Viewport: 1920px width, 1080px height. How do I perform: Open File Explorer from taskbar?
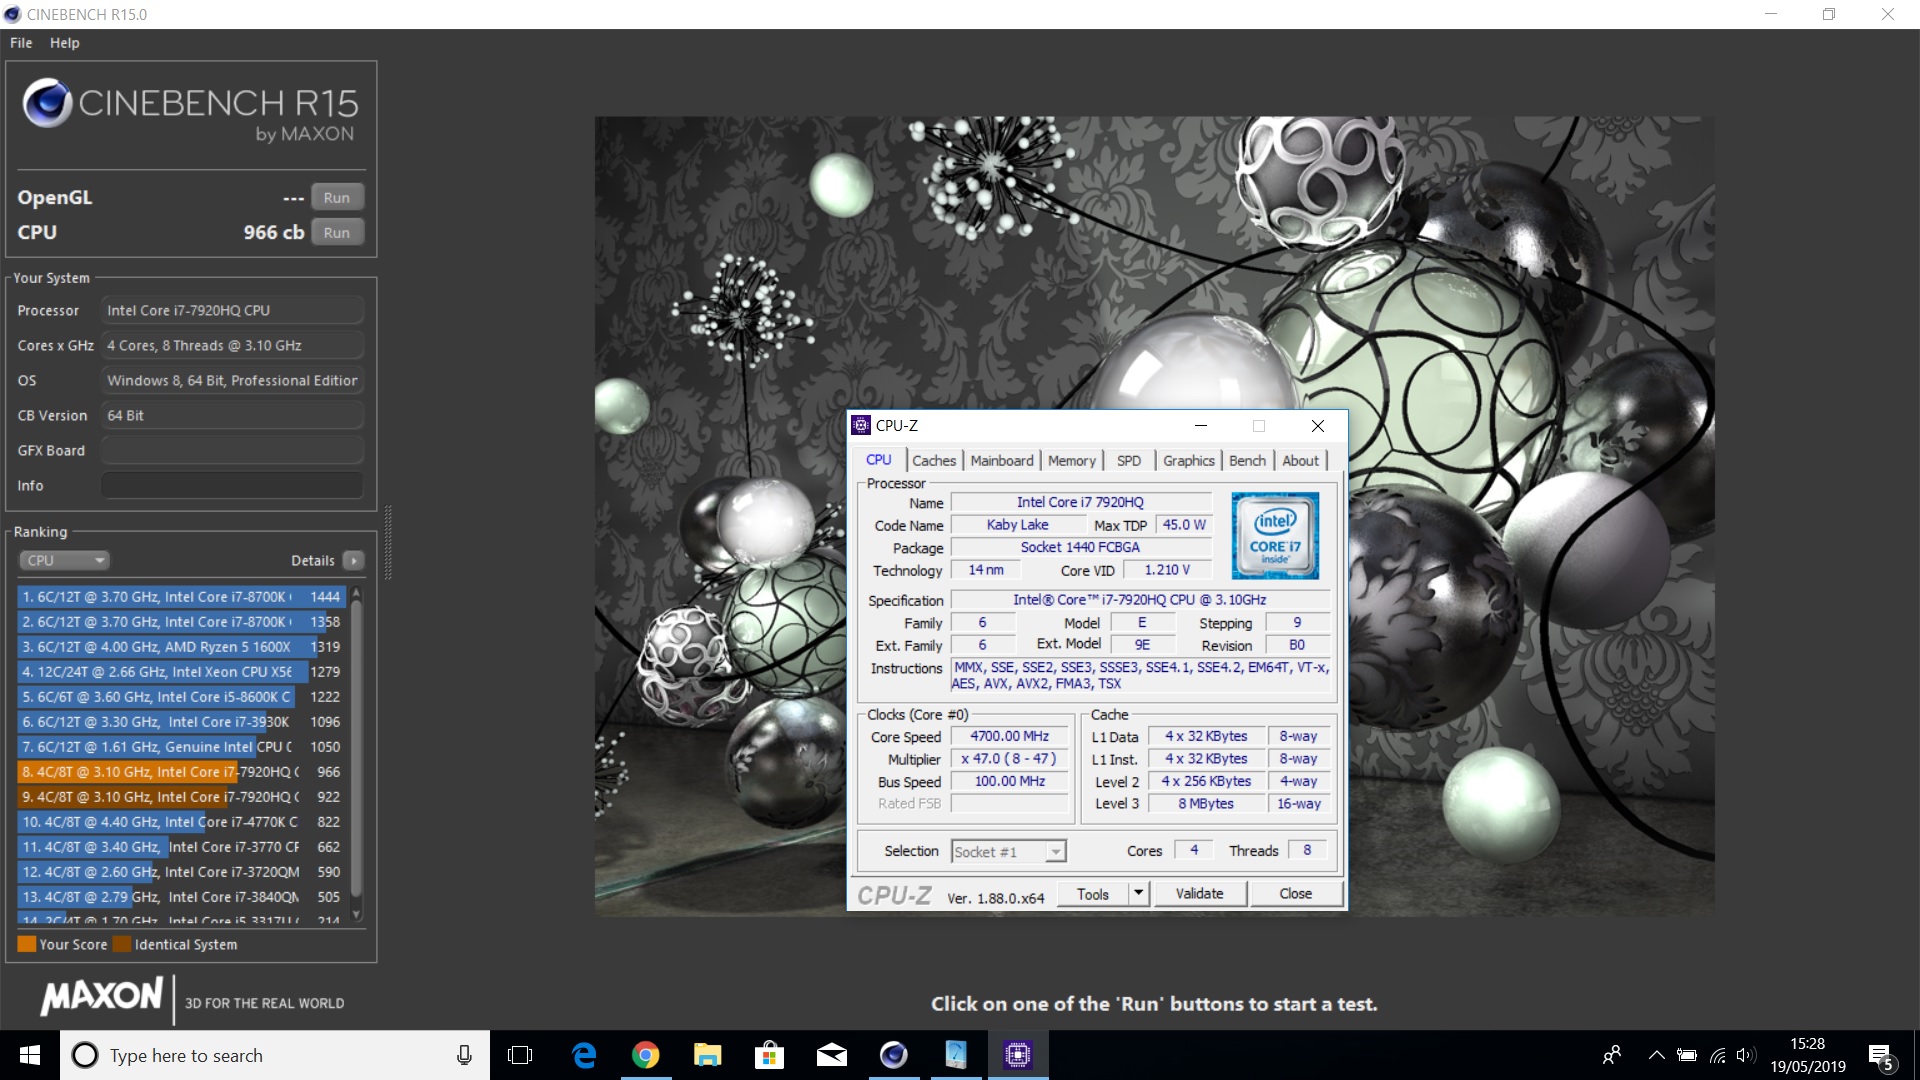708,1055
